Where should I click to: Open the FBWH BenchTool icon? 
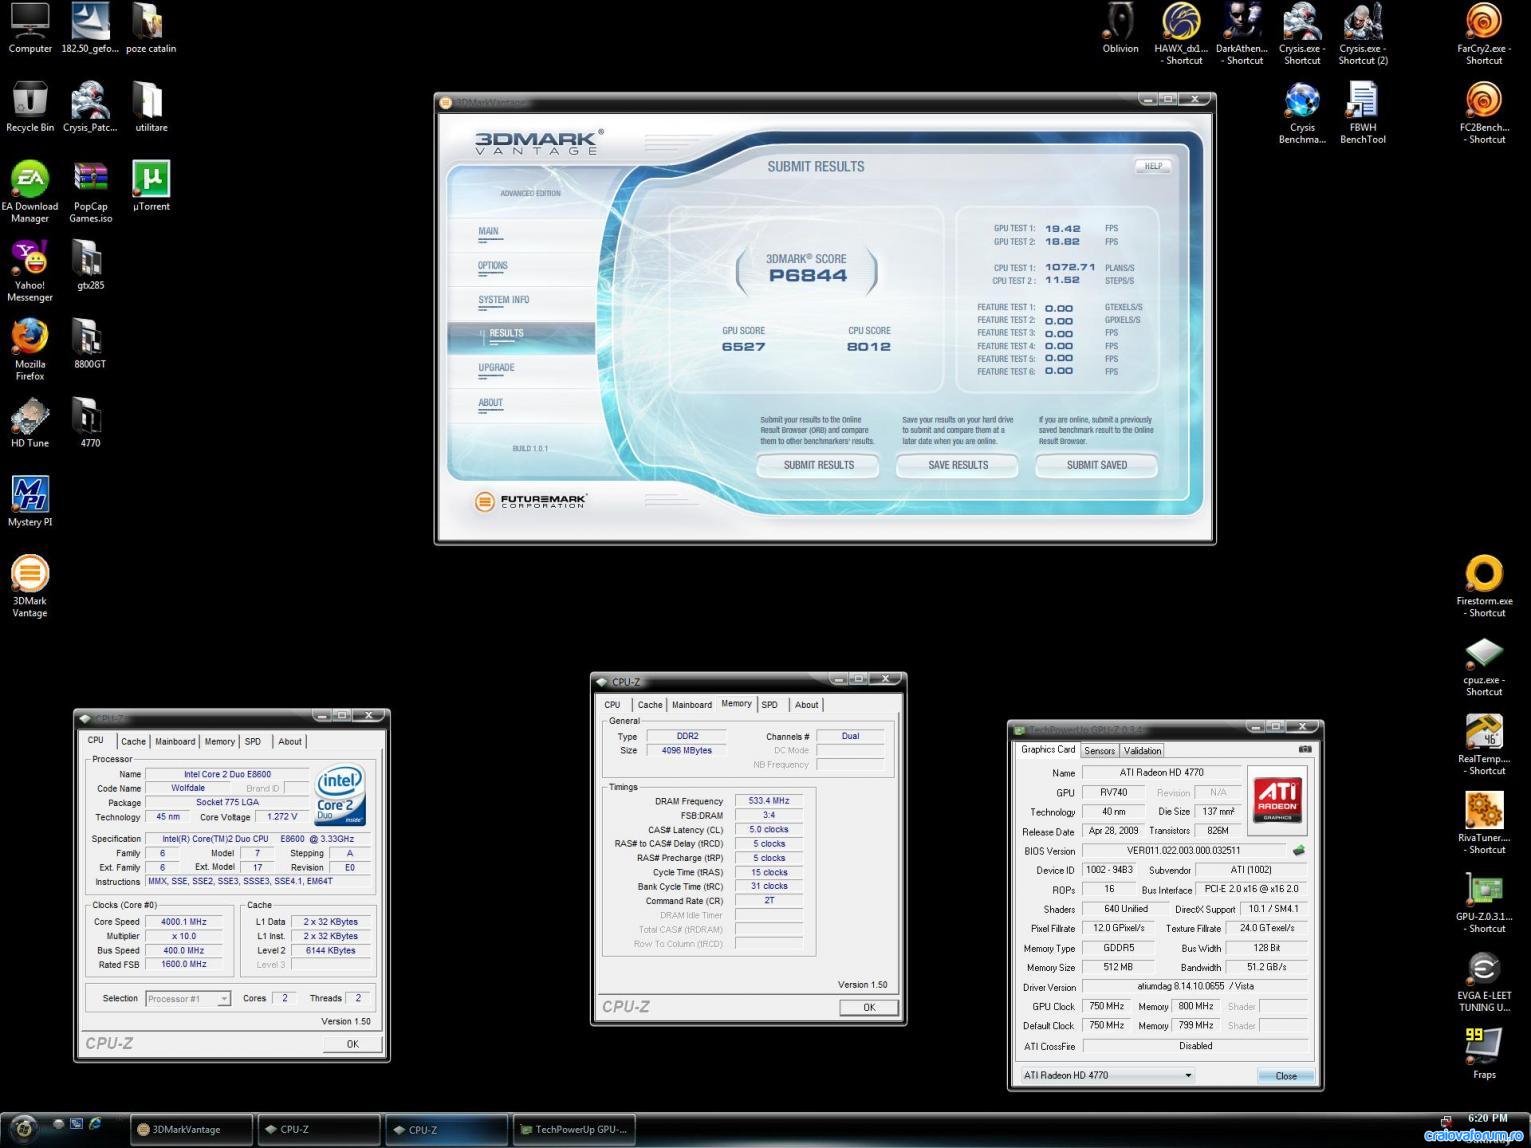point(1363,113)
